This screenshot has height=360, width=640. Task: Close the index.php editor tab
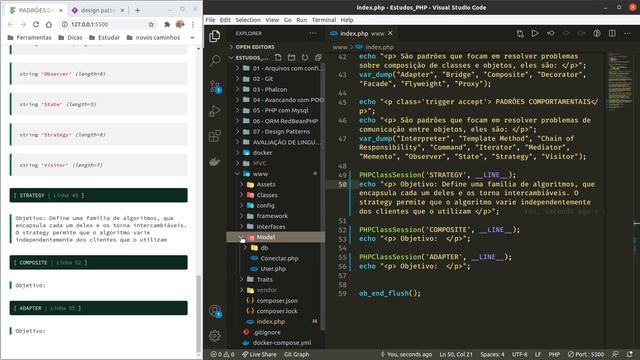click(x=390, y=33)
